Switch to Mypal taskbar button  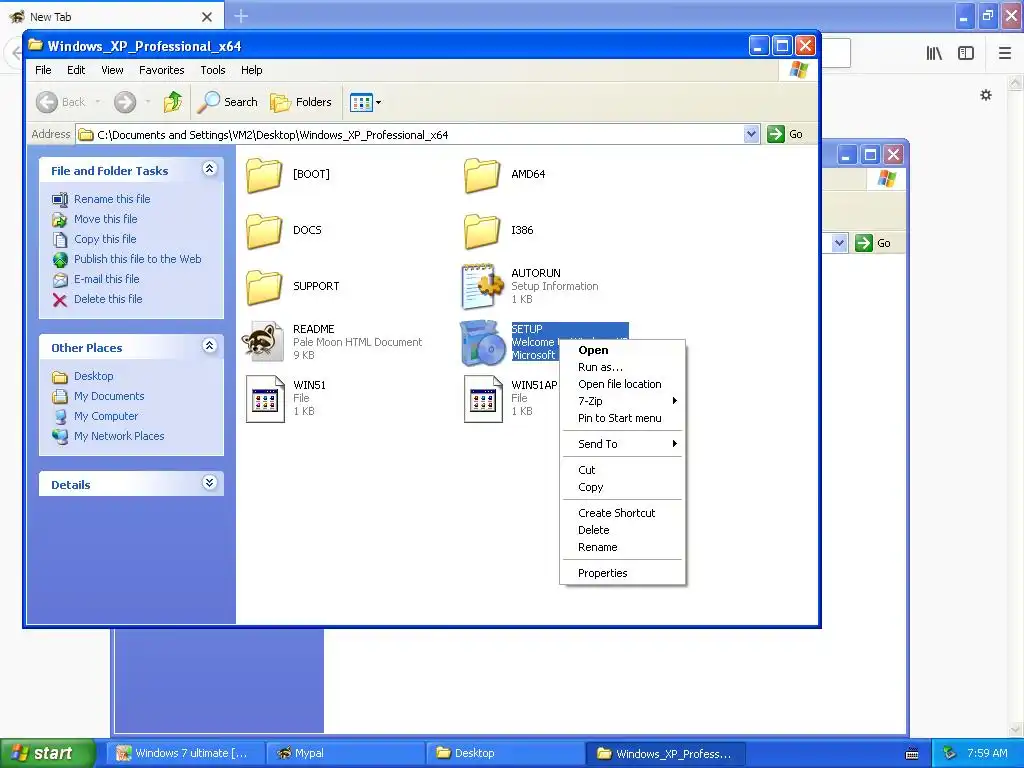(345, 754)
